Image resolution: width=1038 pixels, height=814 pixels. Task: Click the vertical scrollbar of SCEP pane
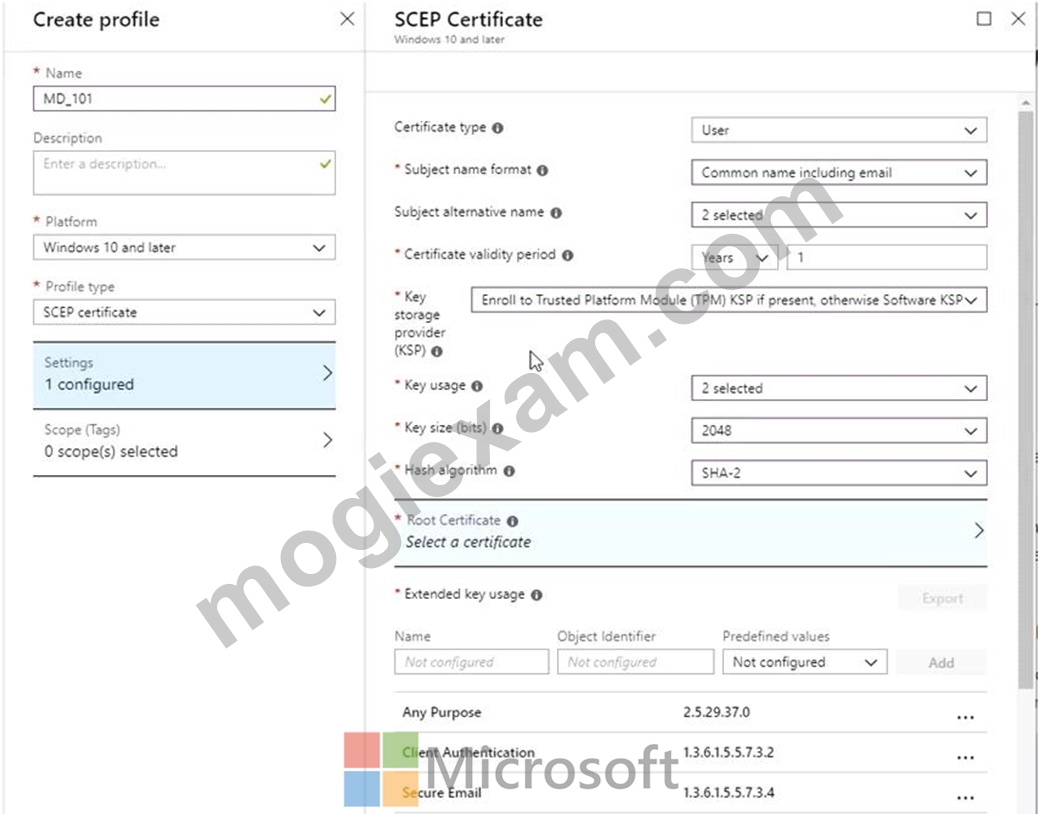pyautogui.click(x=1025, y=397)
